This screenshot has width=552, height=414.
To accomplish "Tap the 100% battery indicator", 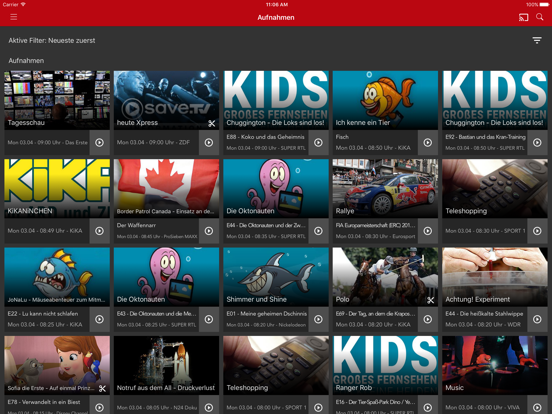I will (538, 5).
